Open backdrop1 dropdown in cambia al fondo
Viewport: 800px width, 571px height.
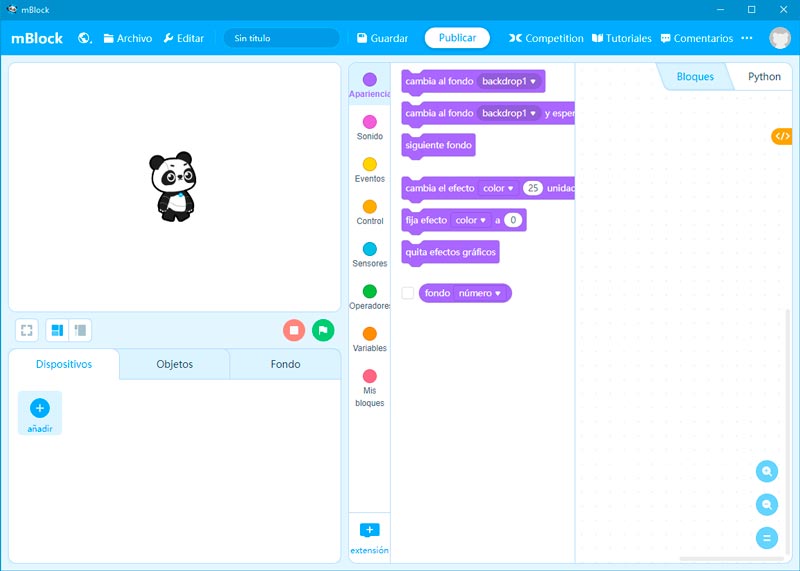point(509,81)
